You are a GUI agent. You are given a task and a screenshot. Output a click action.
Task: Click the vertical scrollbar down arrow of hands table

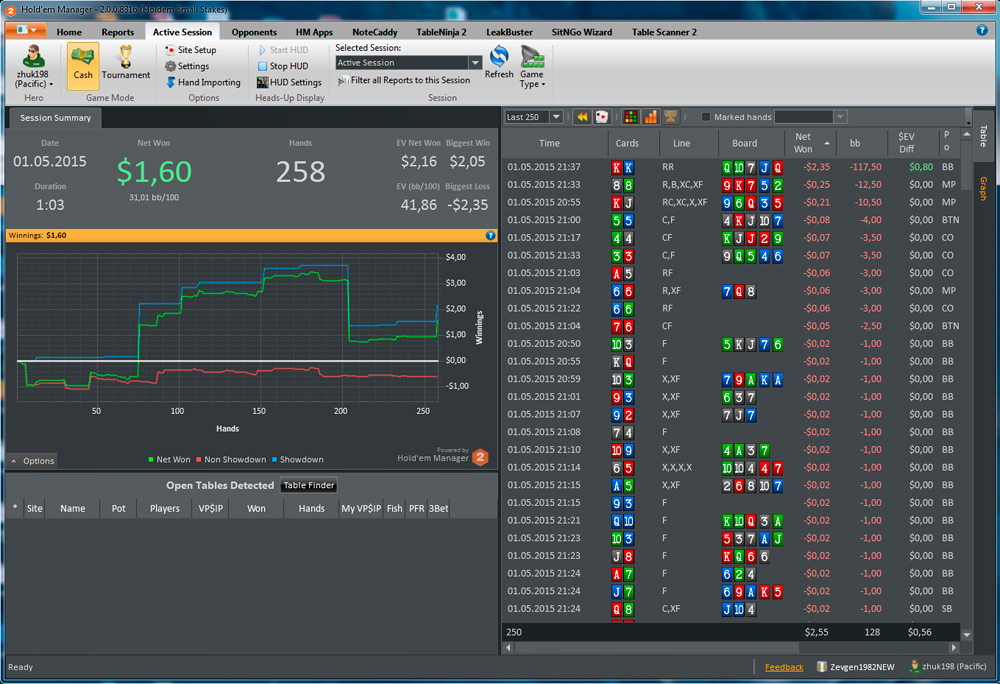(x=967, y=635)
